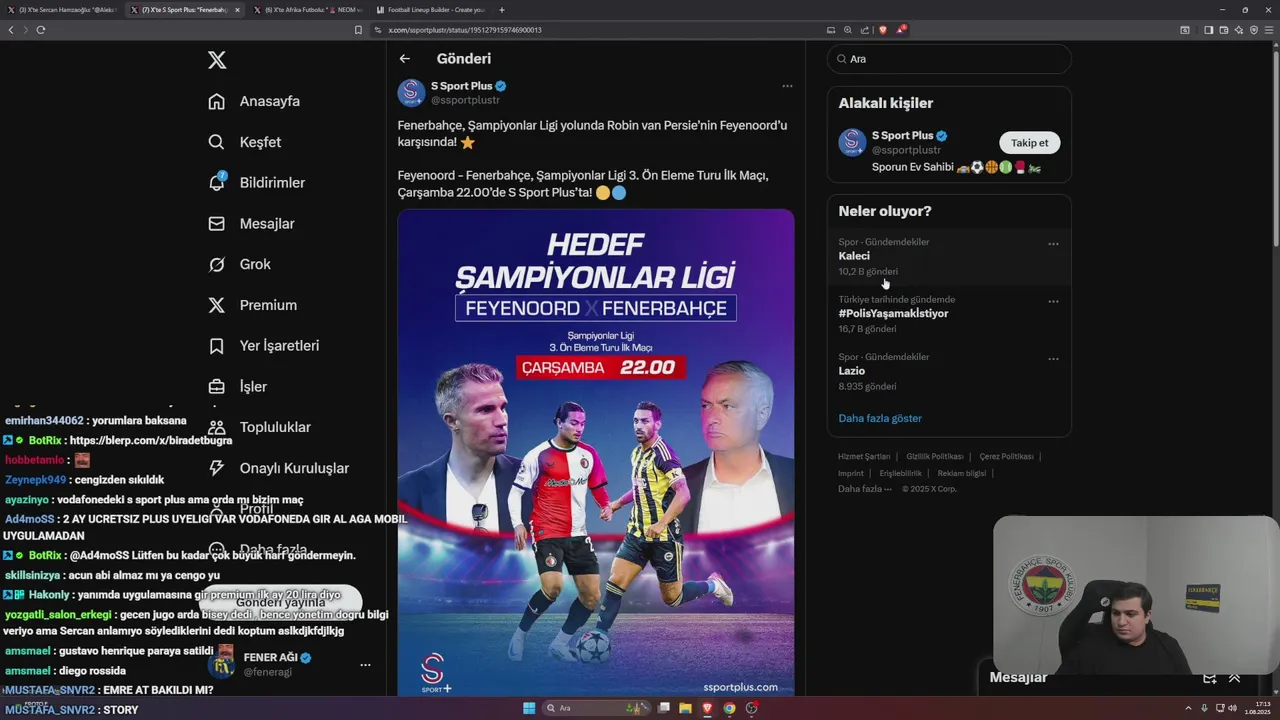Switch to Football Lineup Builder tab
Viewport: 1280px width, 720px height.
431,9
